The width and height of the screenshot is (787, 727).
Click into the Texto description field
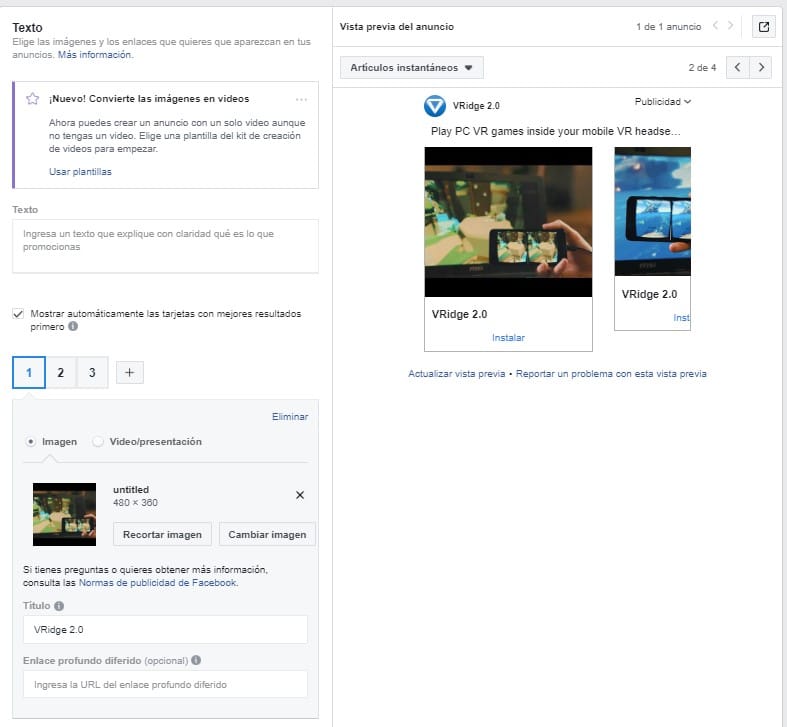click(x=165, y=246)
